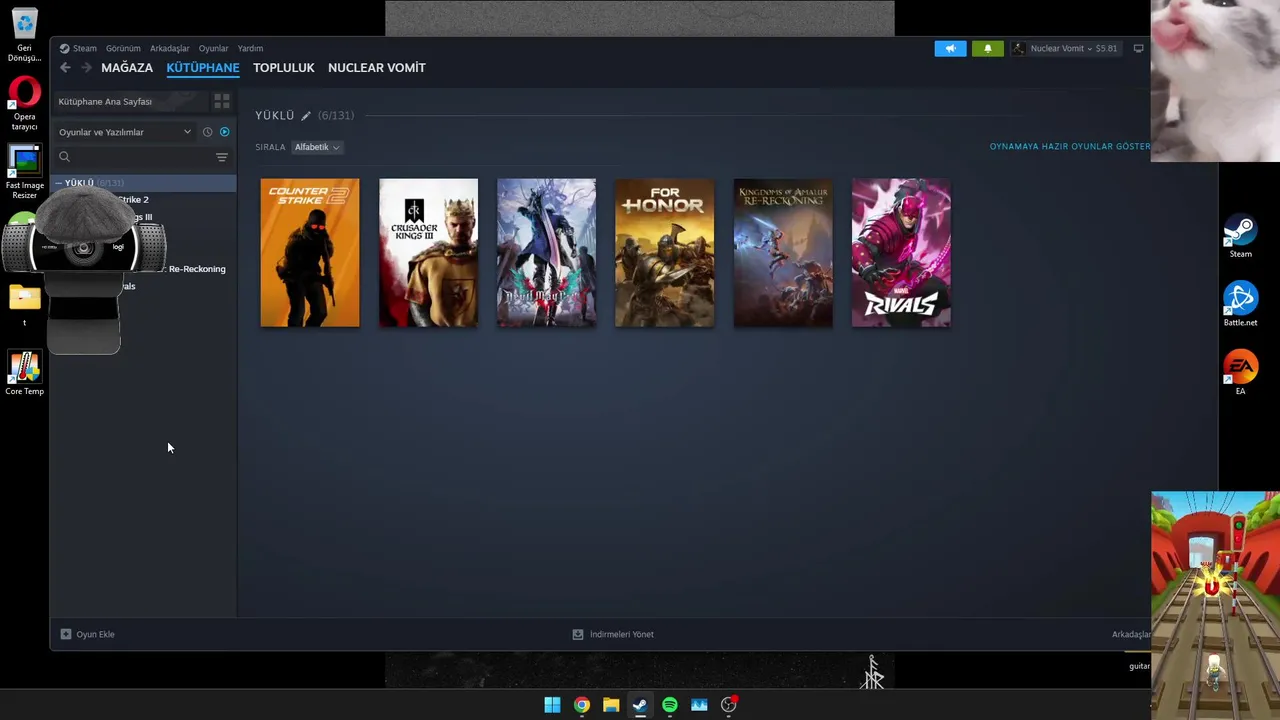The image size is (1280, 720).
Task: Open the Görünüm menu
Action: click(123, 48)
